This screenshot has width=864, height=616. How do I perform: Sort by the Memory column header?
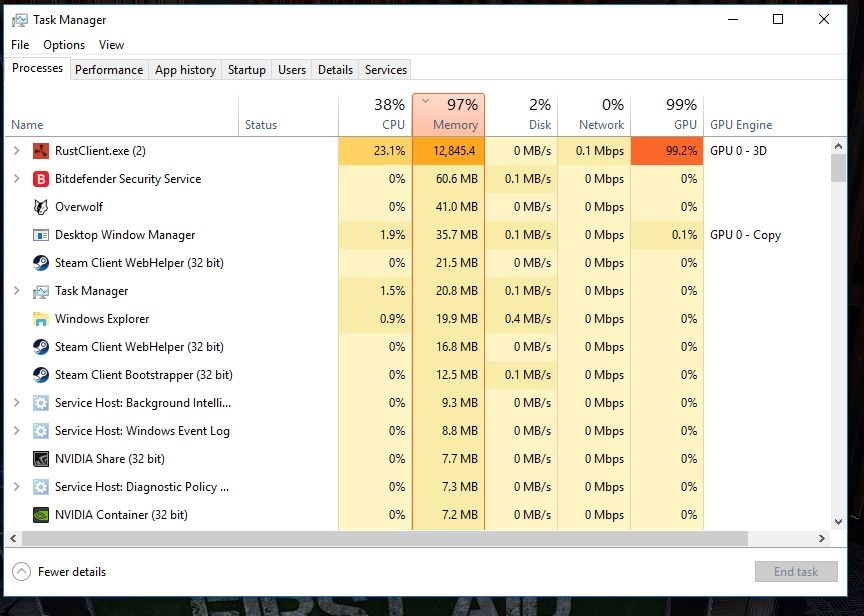449,115
